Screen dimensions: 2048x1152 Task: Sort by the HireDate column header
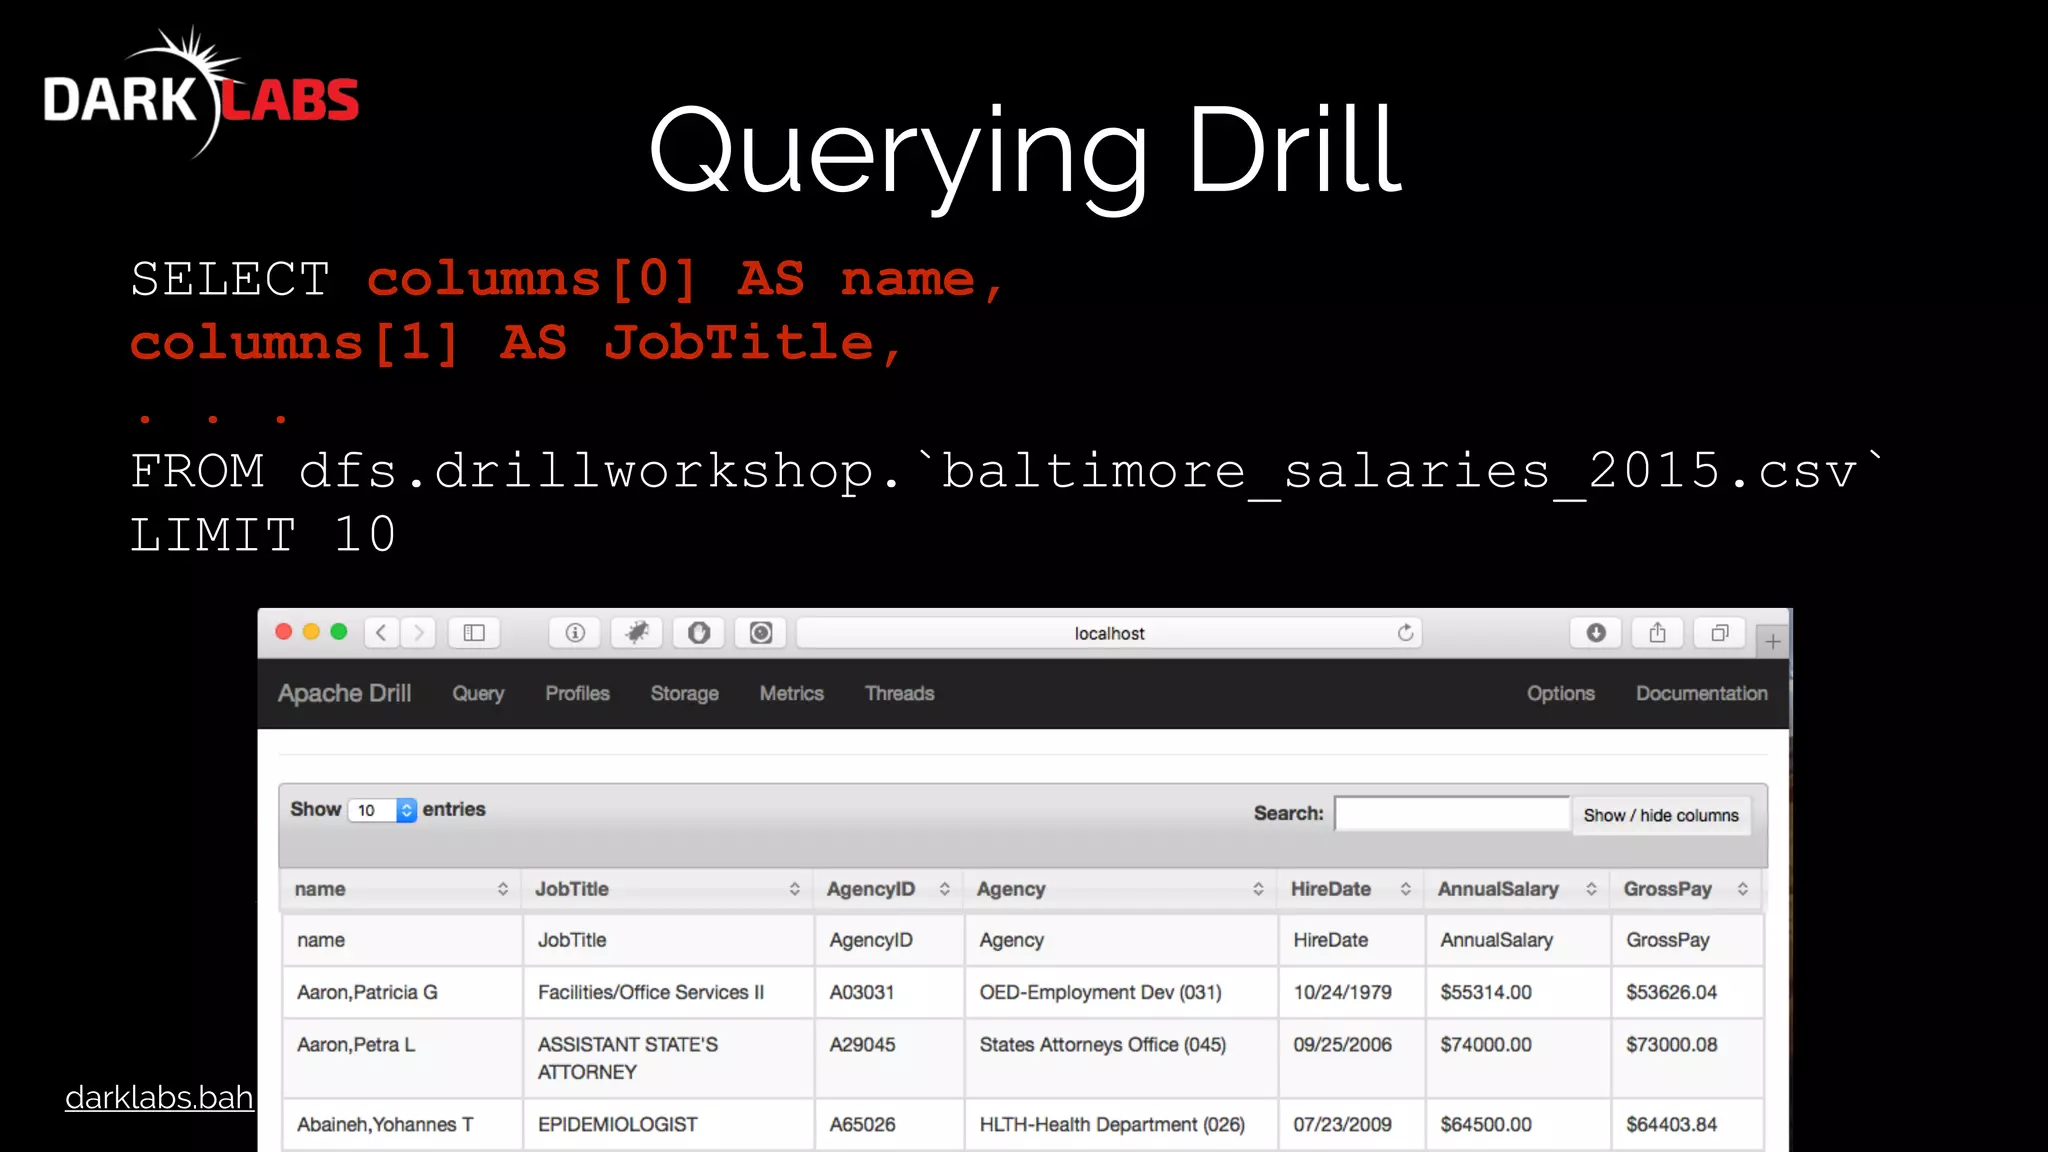(x=1351, y=889)
